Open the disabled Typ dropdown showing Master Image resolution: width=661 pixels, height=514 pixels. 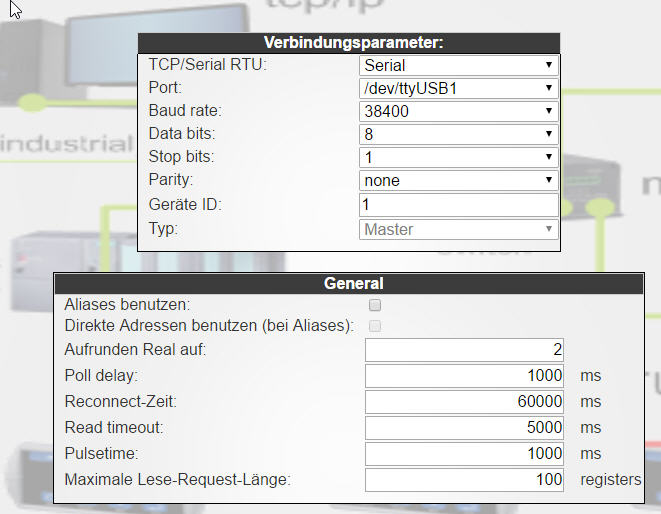459,229
